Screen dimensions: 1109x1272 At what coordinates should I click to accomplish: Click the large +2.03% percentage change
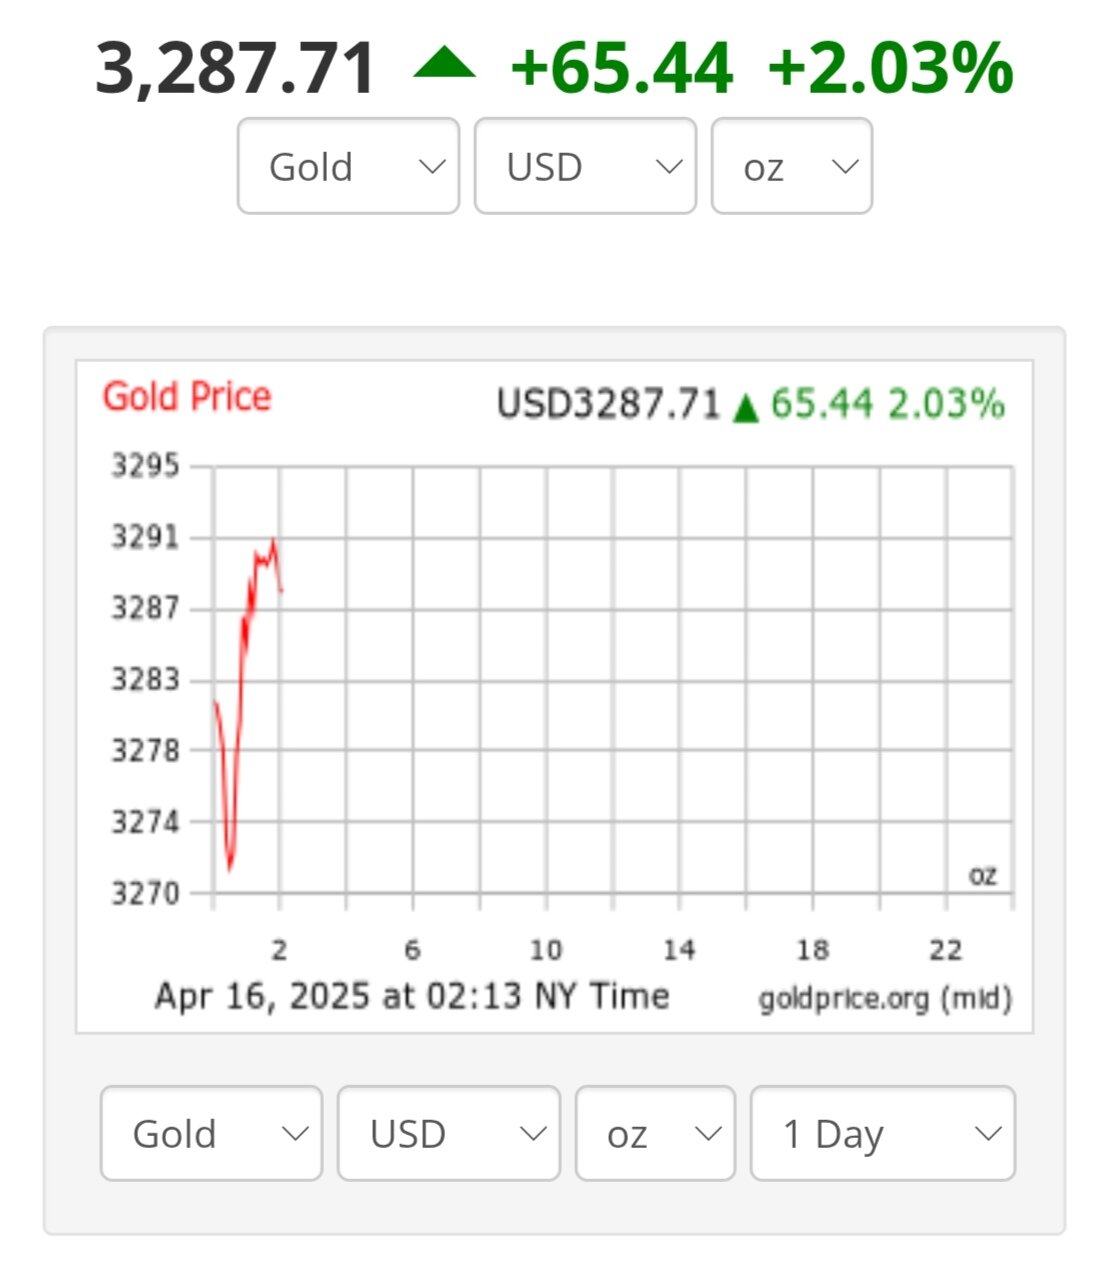[890, 68]
